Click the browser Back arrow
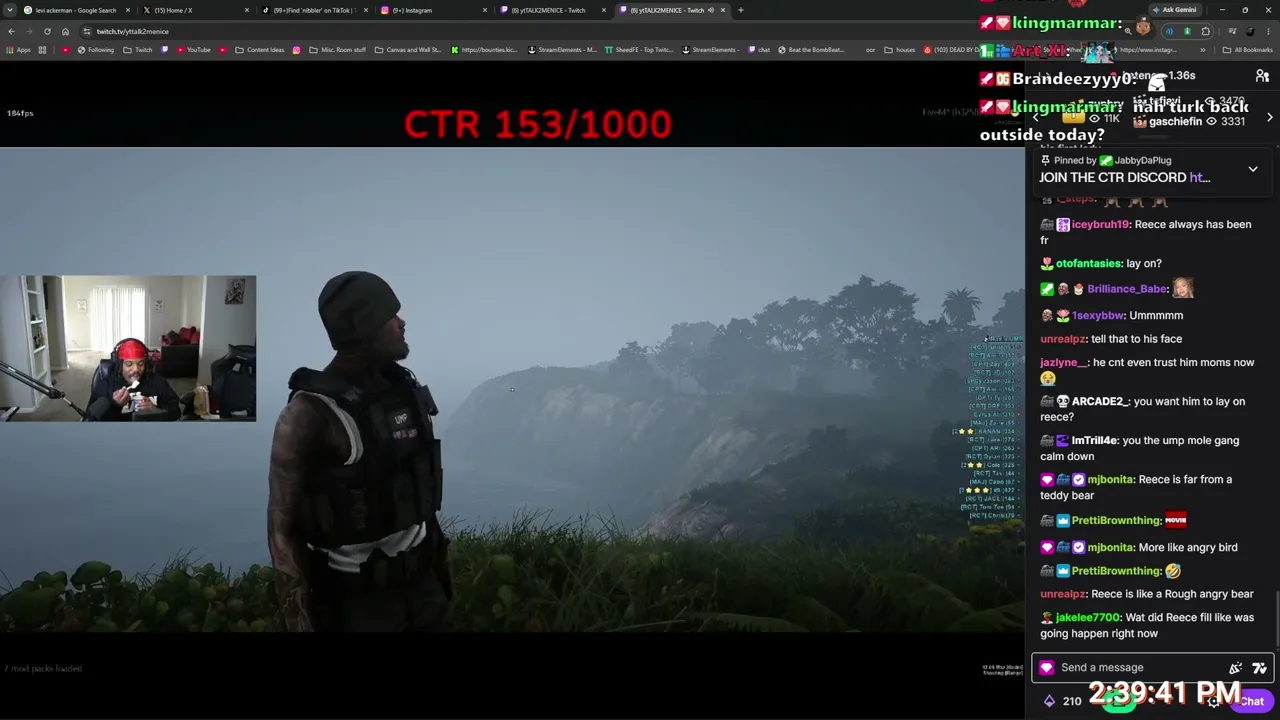The height and width of the screenshot is (720, 1280). (x=11, y=31)
